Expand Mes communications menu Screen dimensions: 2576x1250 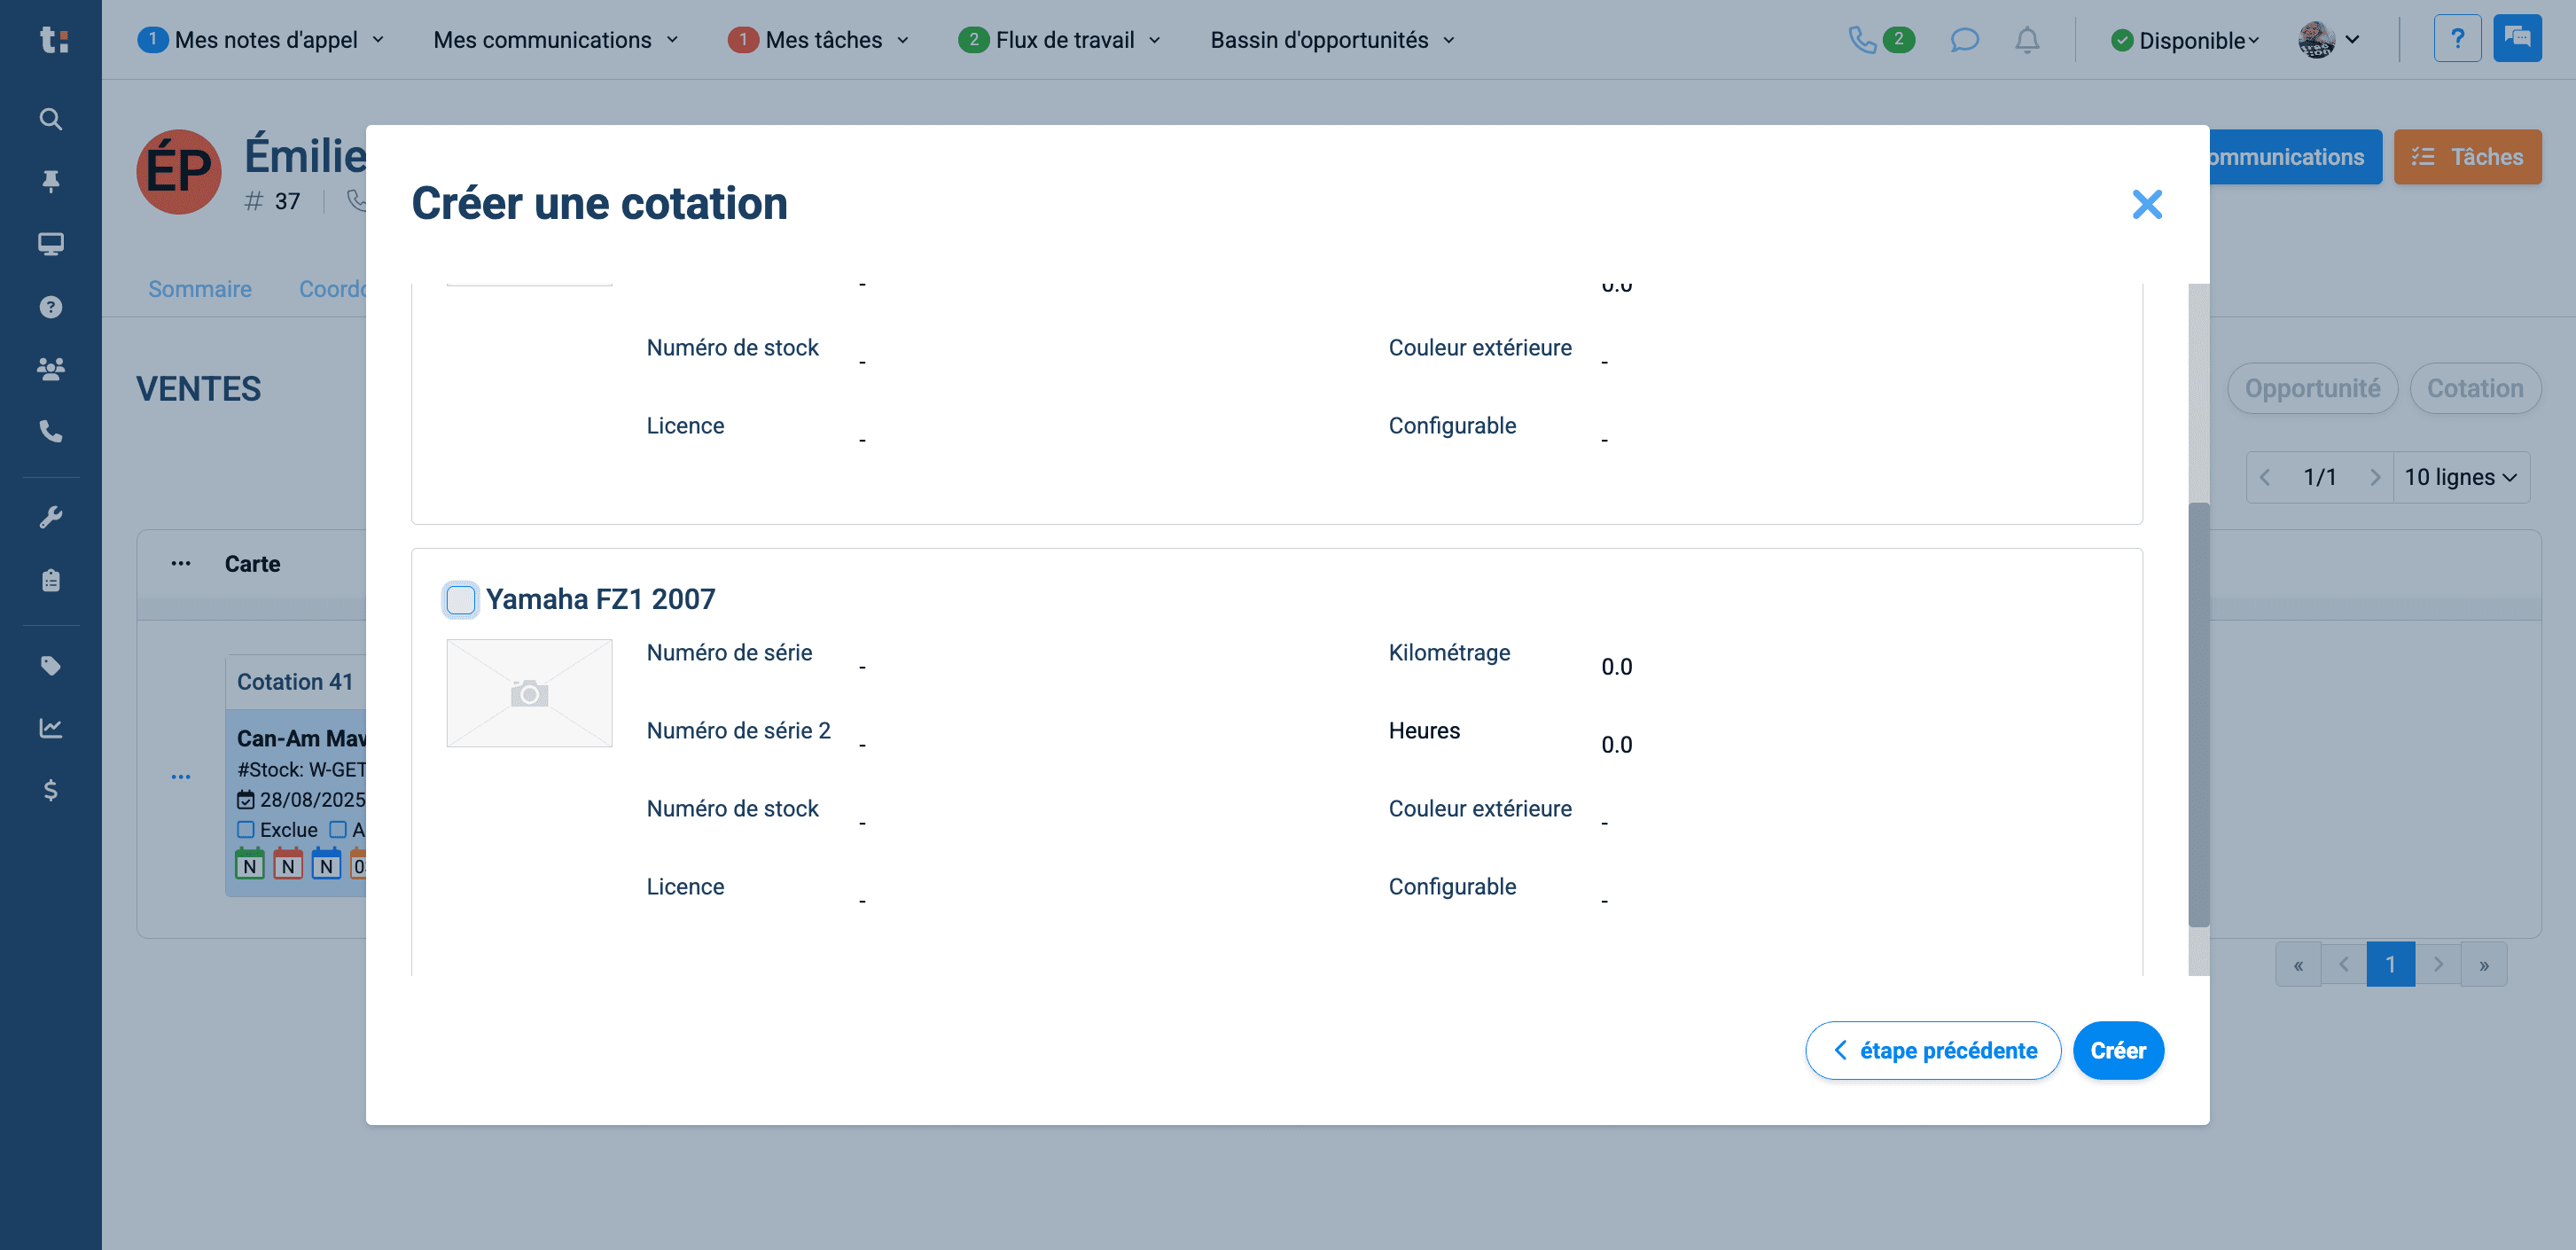click(556, 40)
